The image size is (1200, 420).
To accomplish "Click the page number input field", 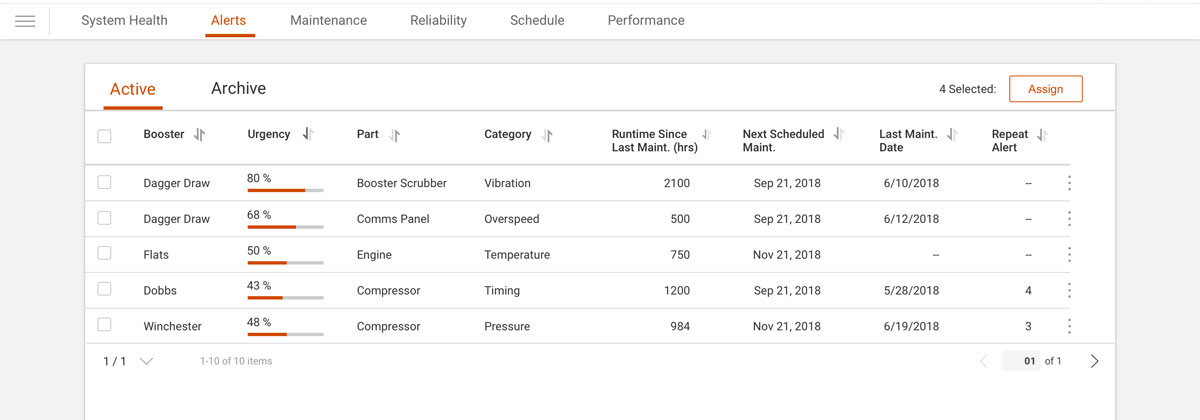I will [x=1023, y=361].
